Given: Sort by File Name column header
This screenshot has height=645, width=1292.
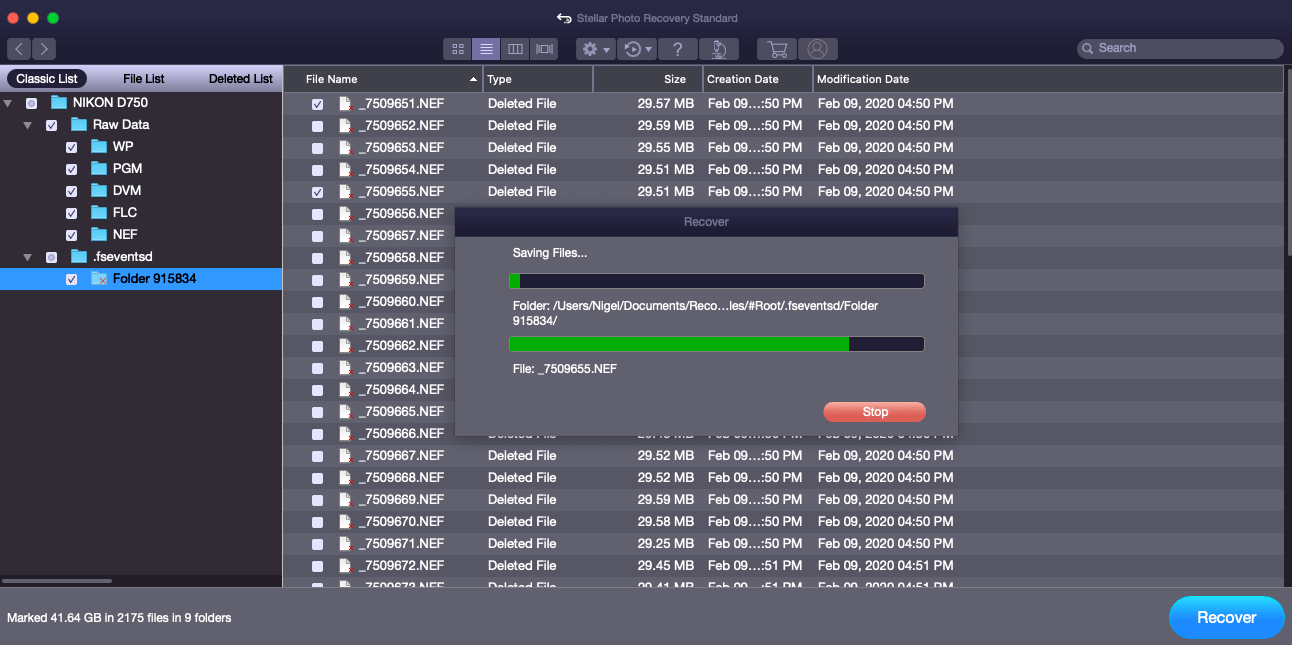Looking at the screenshot, I should pos(383,79).
